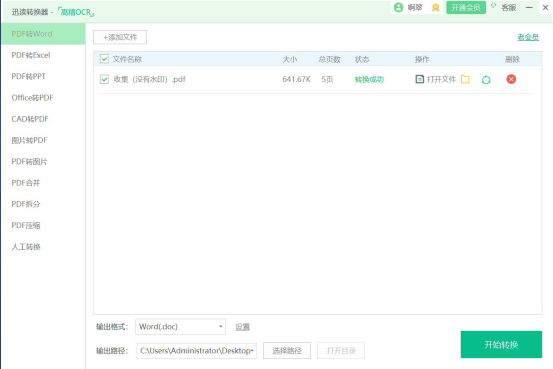The image size is (553, 369).
Task: Click the username next to avatar
Action: click(x=415, y=7)
